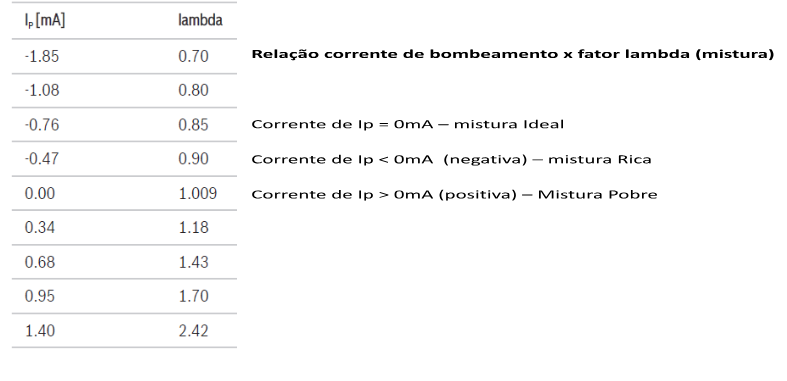787x381 pixels.
Task: Click the lambda column header
Action: [200, 20]
